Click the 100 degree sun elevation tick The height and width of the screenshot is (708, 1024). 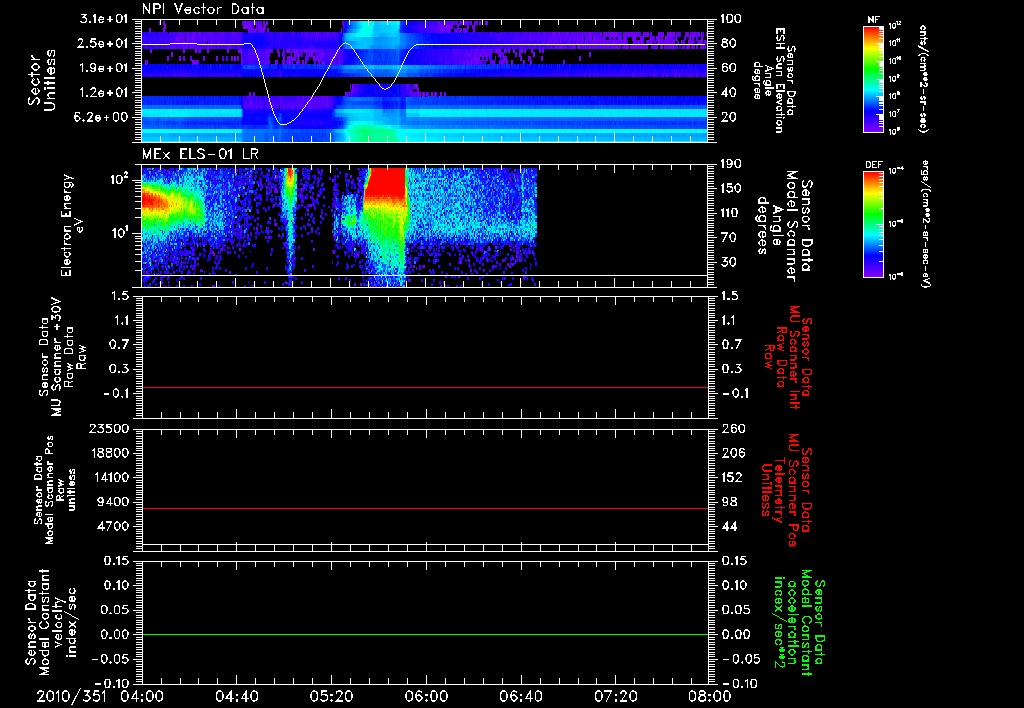[732, 19]
